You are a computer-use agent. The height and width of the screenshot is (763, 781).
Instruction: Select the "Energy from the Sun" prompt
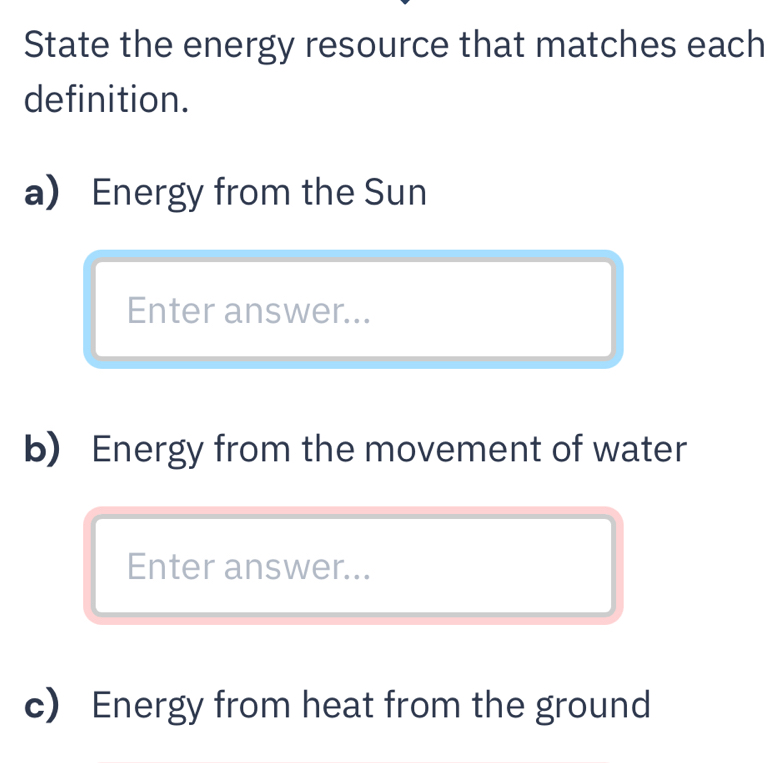click(x=259, y=193)
